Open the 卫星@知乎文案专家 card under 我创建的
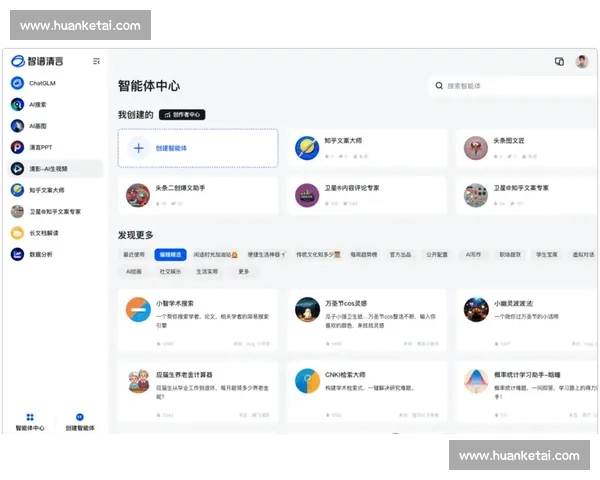600x480 pixels. coord(527,196)
